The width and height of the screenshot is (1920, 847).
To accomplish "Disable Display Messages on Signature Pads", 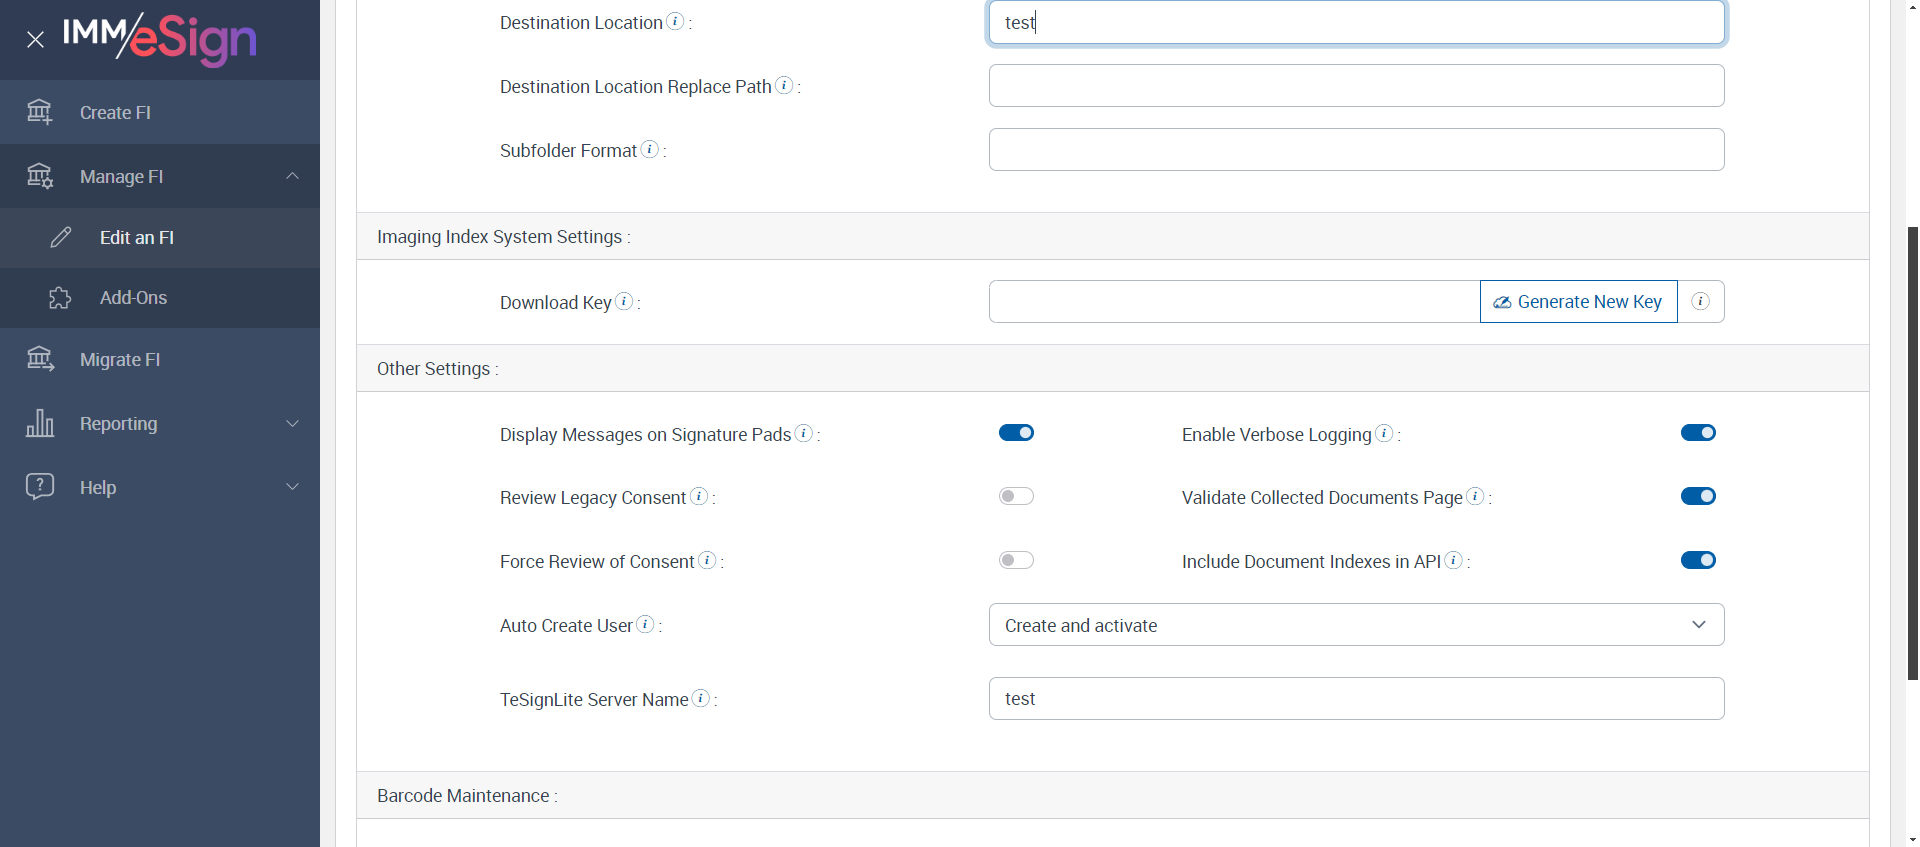I will point(1016,433).
